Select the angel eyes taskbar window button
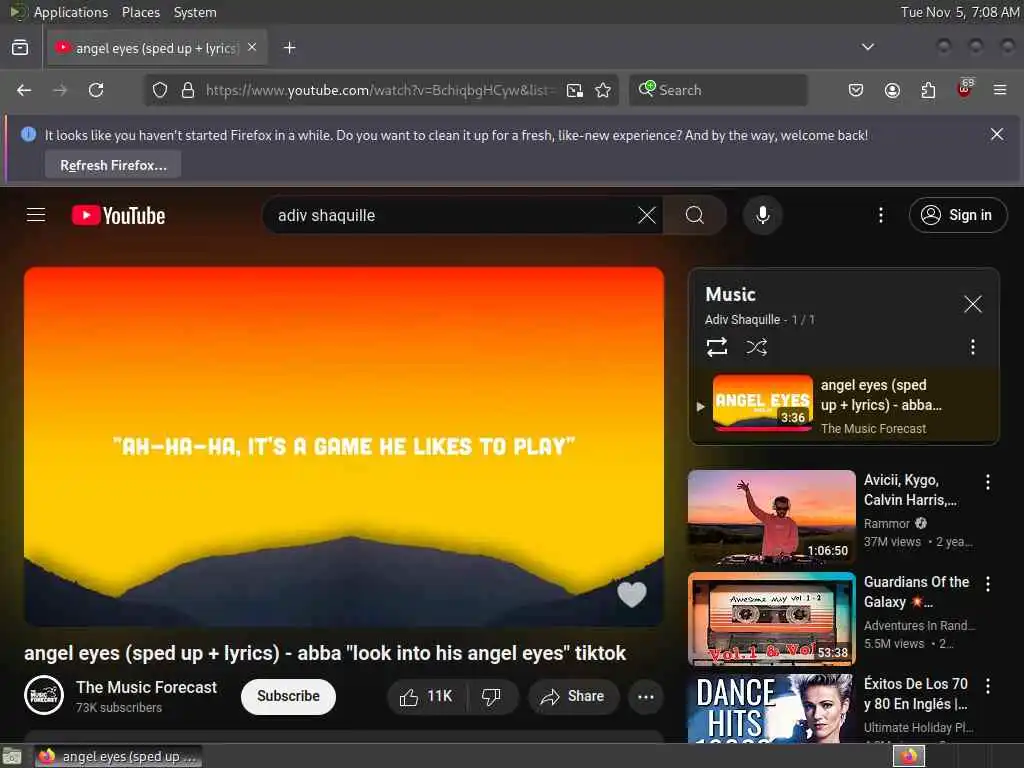The width and height of the screenshot is (1024, 768). 118,756
